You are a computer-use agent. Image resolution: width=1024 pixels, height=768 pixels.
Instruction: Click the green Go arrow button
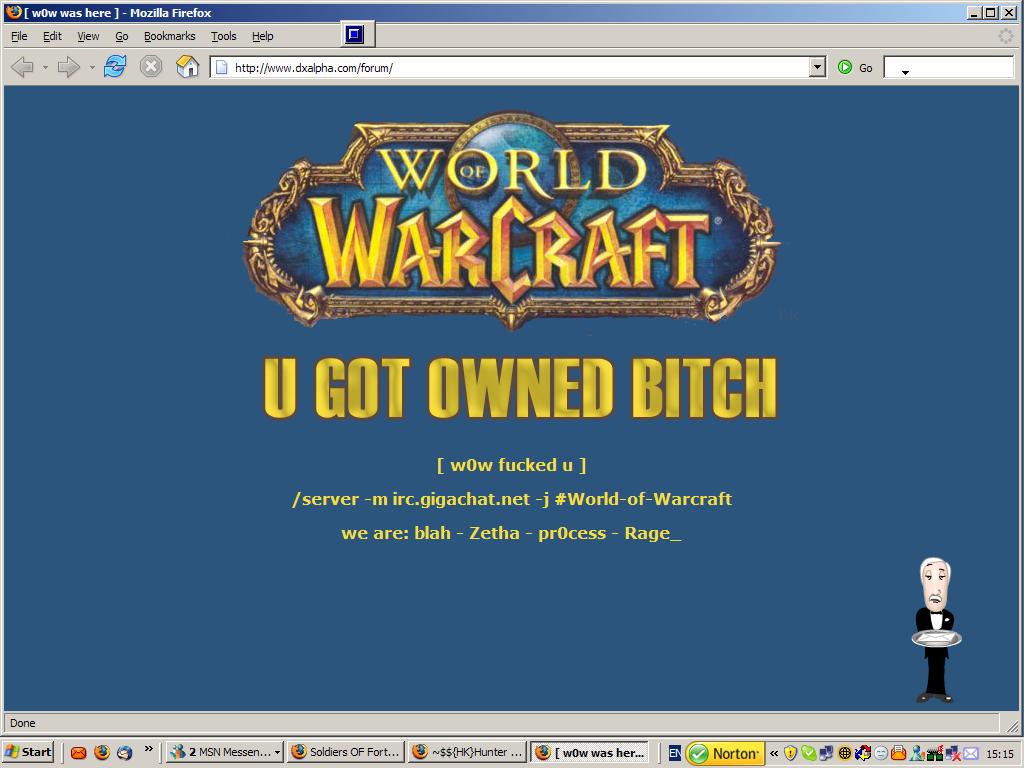pos(844,67)
